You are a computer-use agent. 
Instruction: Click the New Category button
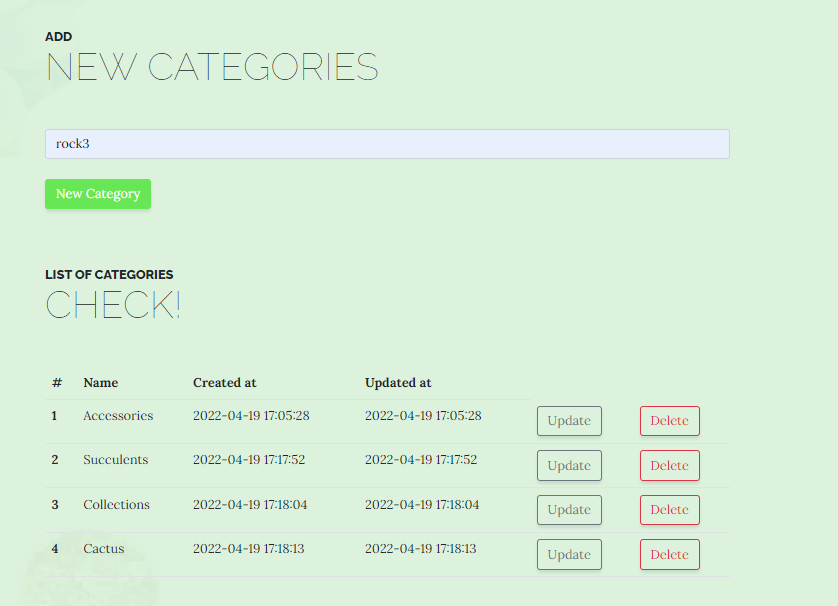pyautogui.click(x=97, y=194)
